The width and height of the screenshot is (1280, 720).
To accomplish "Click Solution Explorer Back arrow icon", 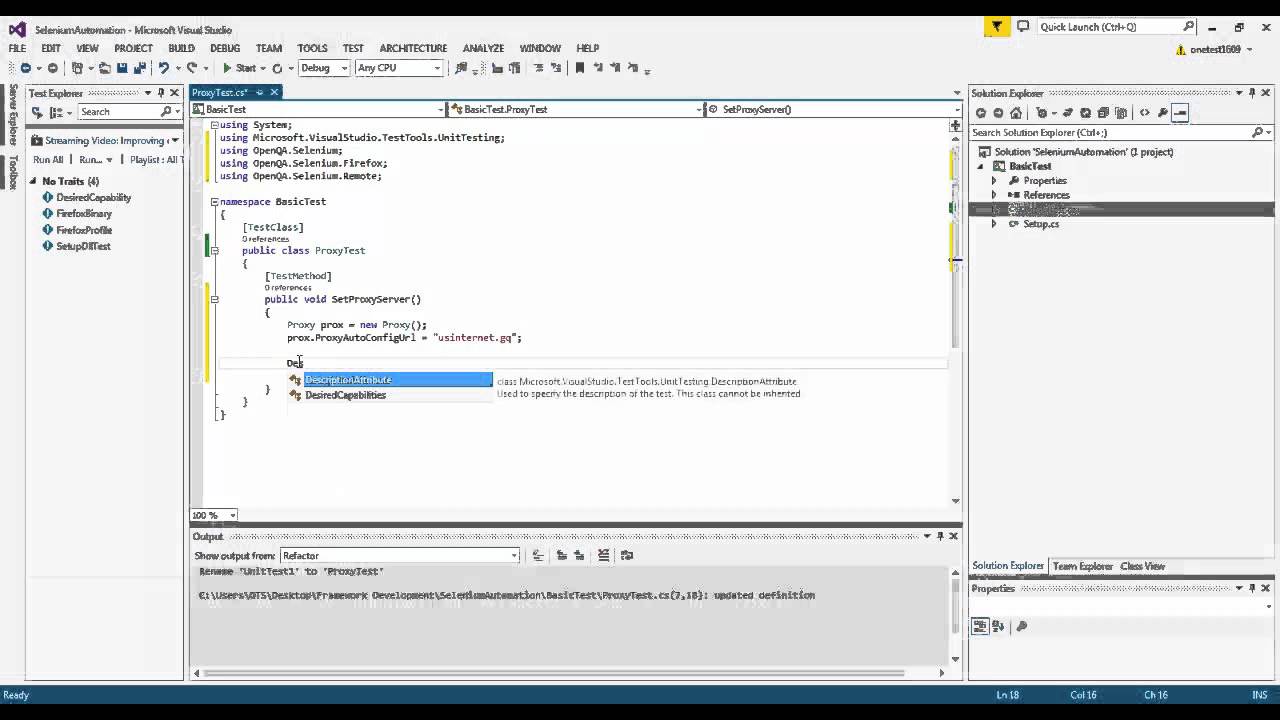I will pyautogui.click(x=981, y=113).
